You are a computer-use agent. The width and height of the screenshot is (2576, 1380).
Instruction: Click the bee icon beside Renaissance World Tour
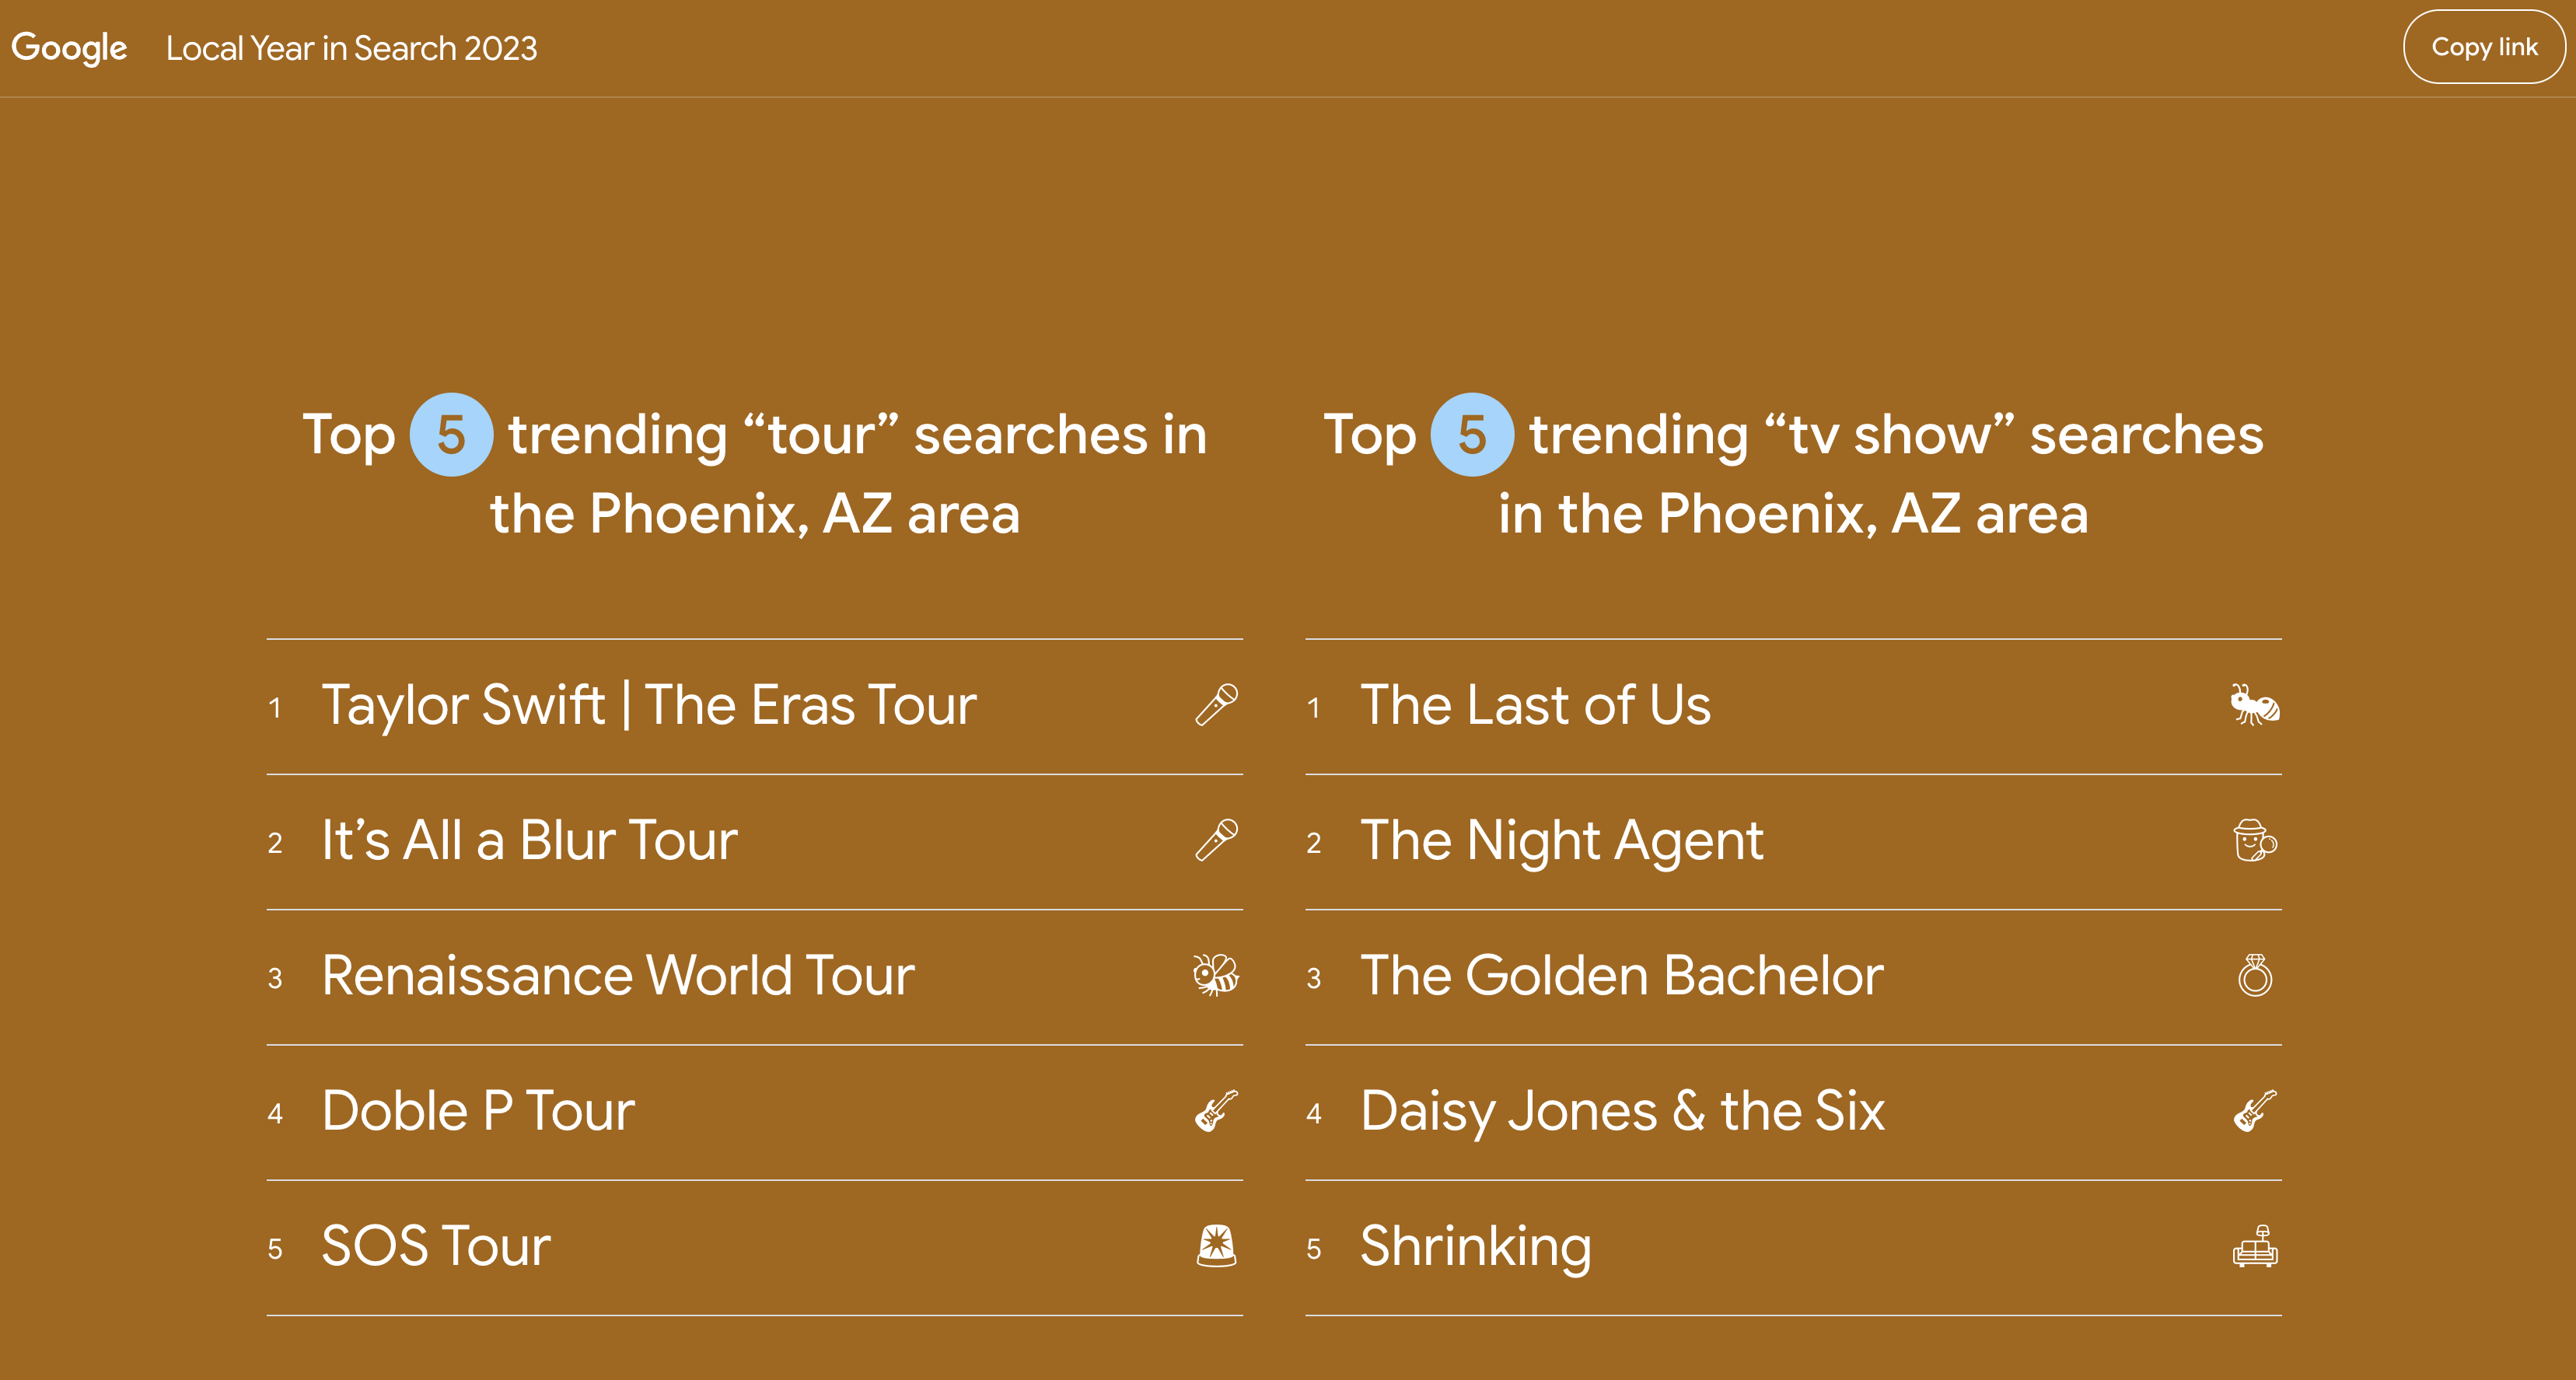click(1216, 975)
